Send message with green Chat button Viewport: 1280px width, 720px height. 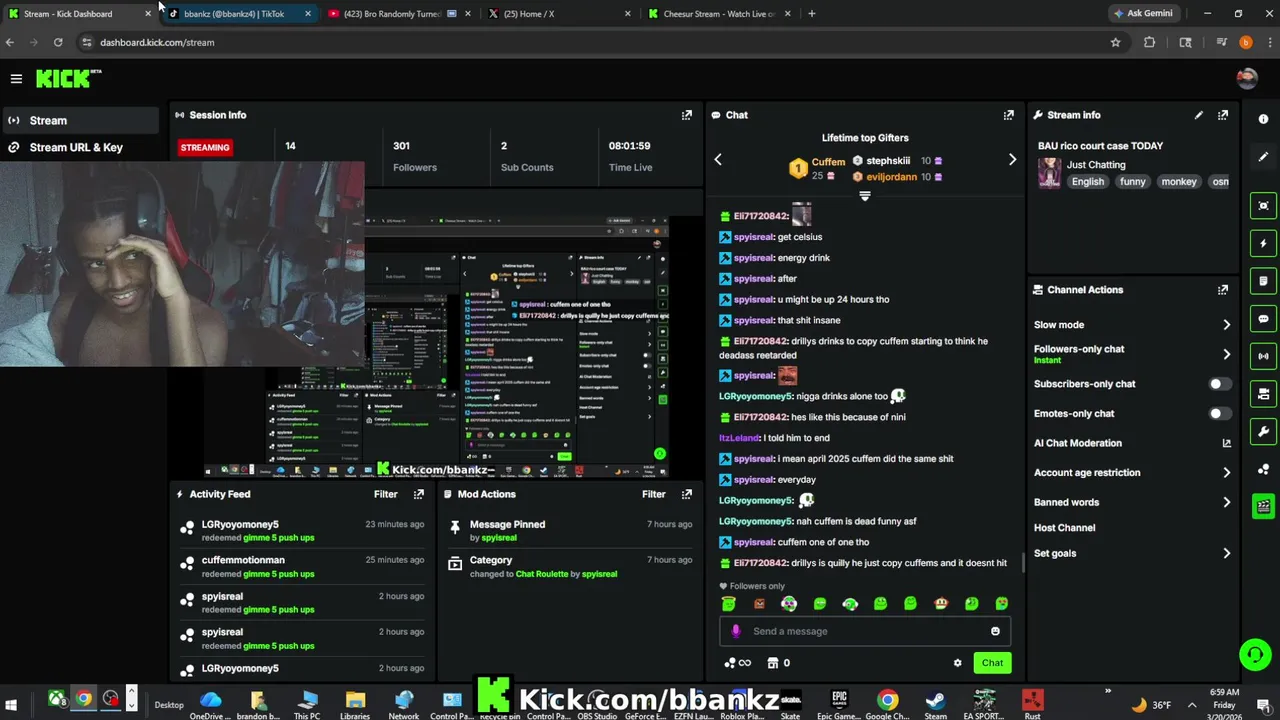992,663
